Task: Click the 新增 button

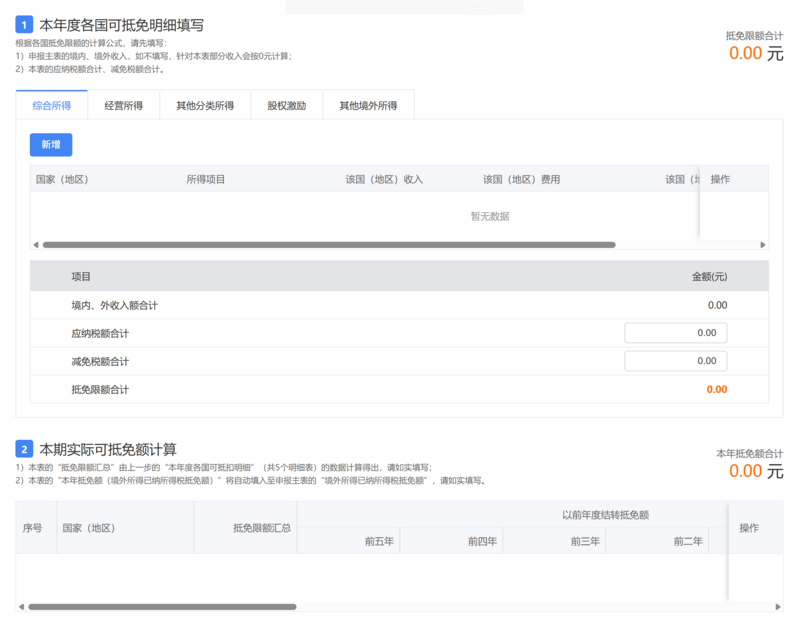Action: click(x=51, y=145)
